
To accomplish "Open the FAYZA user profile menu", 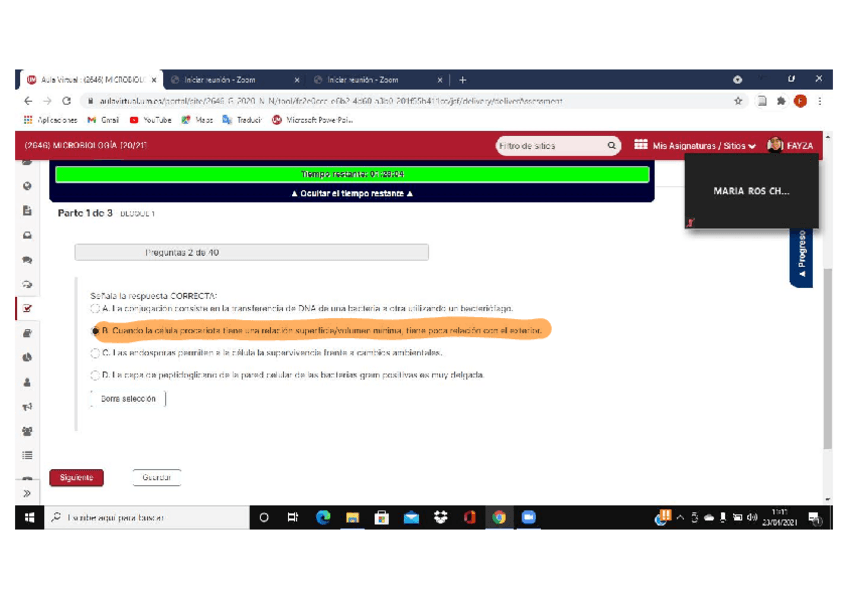I will coord(790,145).
